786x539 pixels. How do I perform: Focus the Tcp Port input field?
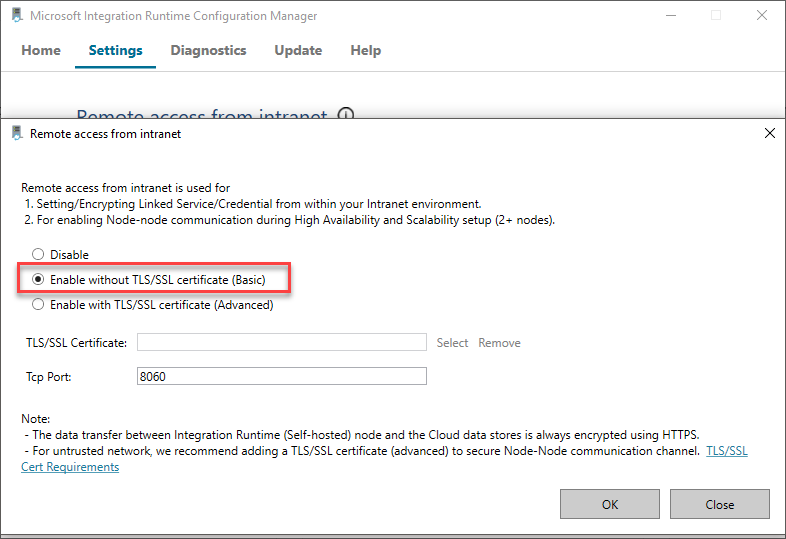[281, 376]
